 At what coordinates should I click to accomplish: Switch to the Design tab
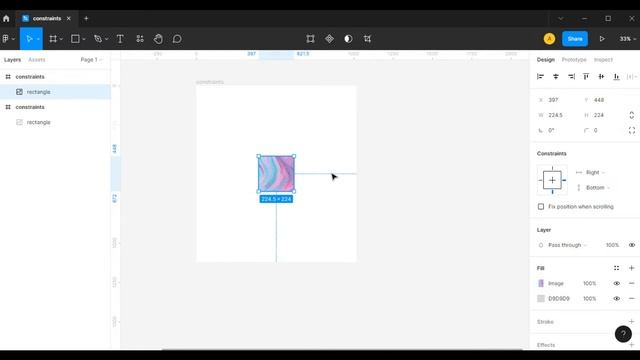[546, 60]
